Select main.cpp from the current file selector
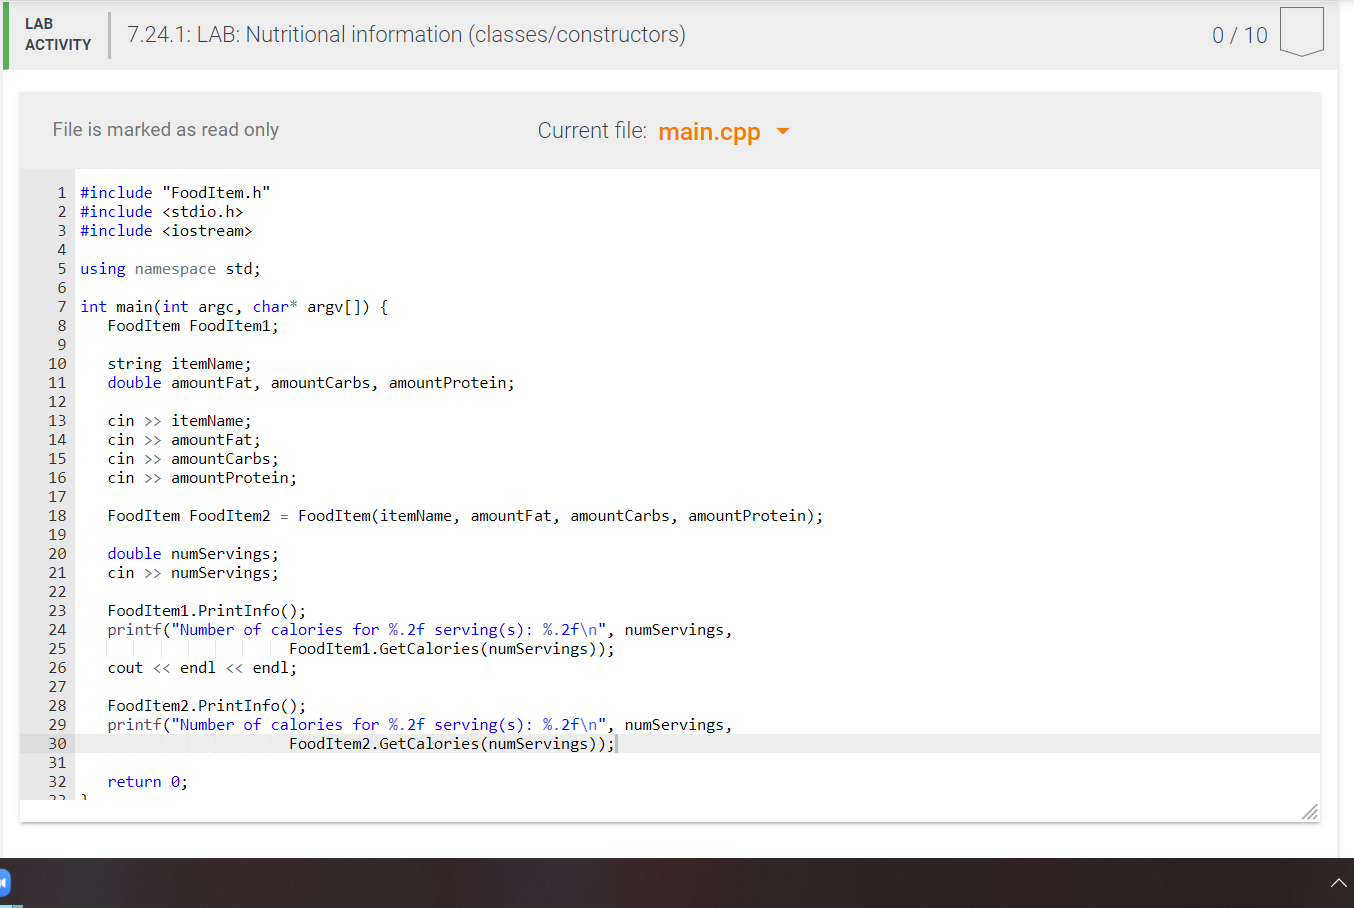Screen dimensions: 1354x908 (x=709, y=131)
